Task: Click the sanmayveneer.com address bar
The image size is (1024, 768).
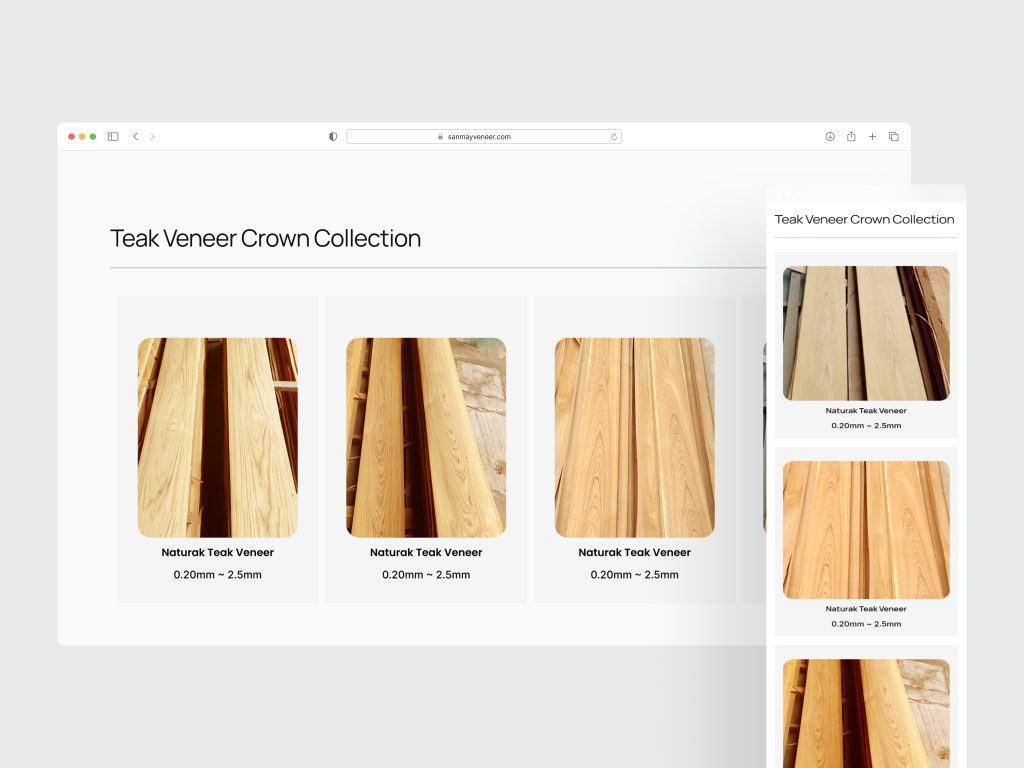Action: tap(483, 137)
